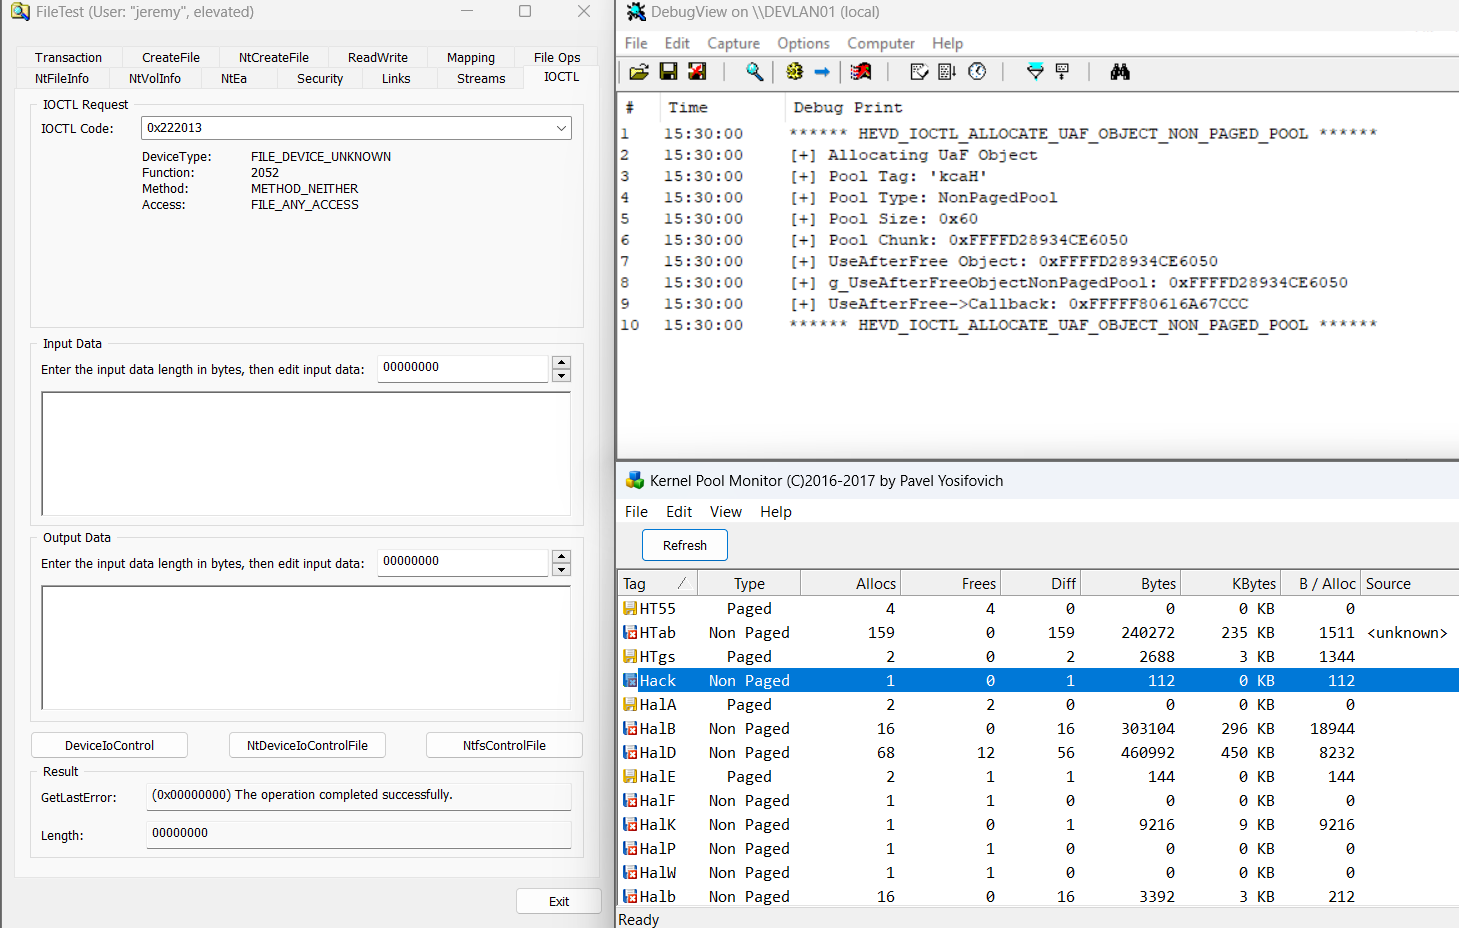Click the NtfsControlFile button
The image size is (1459, 928).
pos(504,745)
